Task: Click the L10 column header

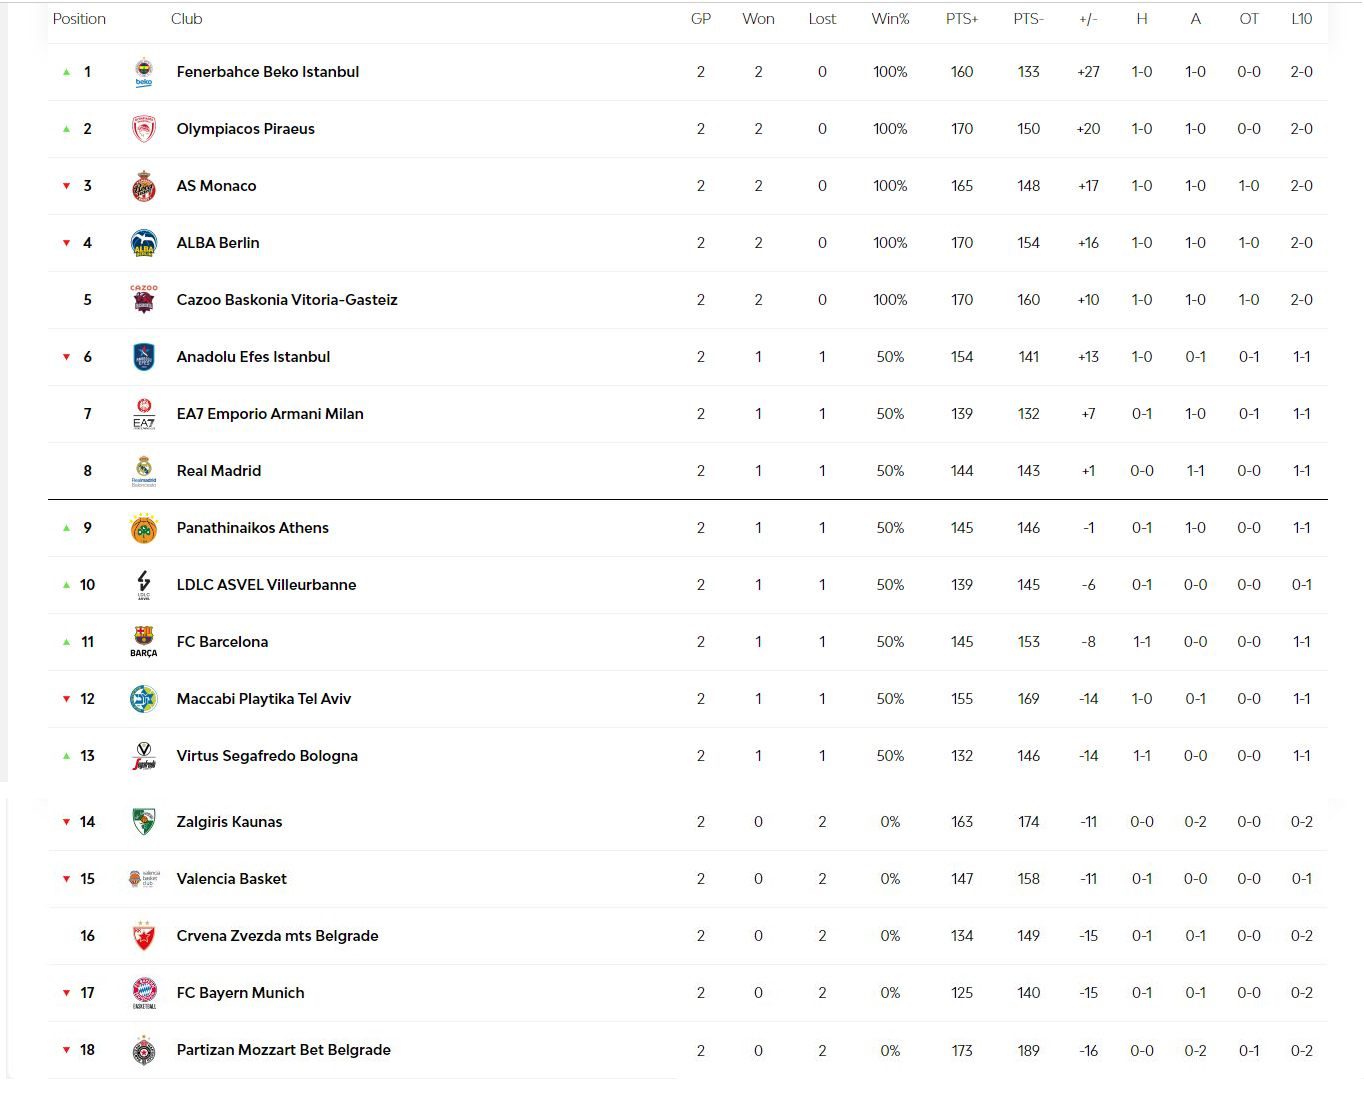Action: [x=1301, y=19]
